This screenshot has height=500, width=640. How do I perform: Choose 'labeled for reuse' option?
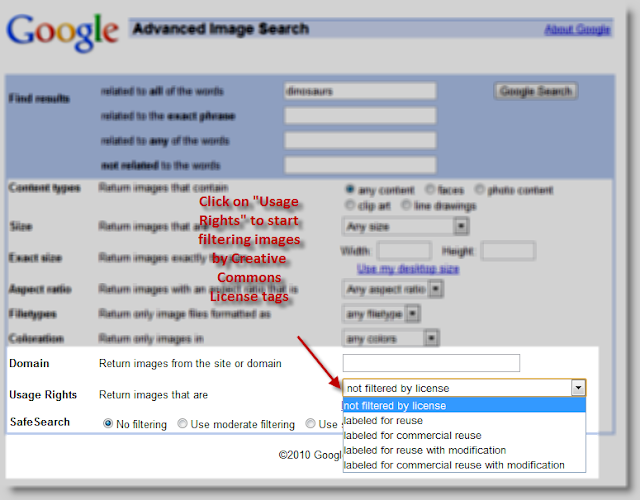pos(464,420)
